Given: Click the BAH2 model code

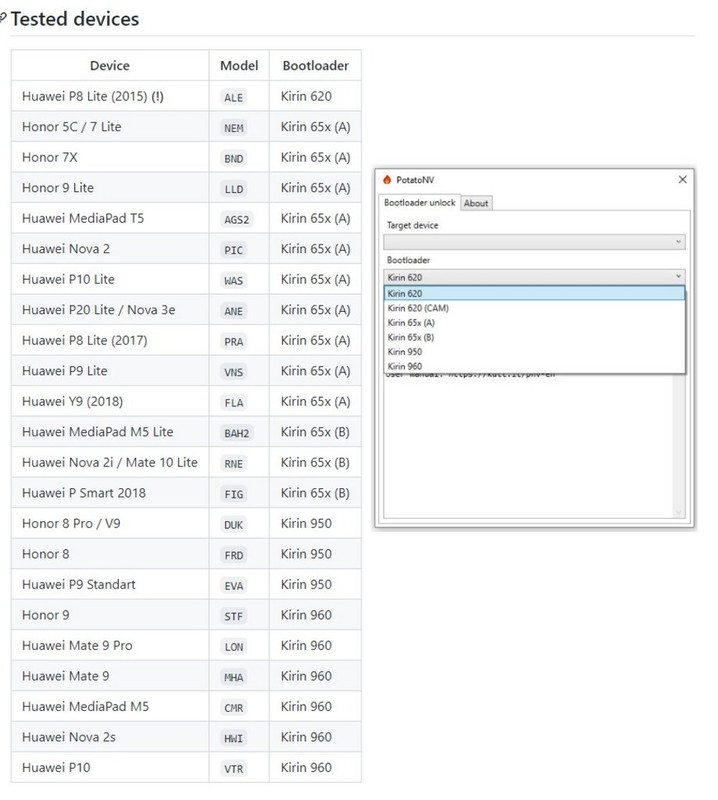Looking at the screenshot, I should [x=237, y=433].
